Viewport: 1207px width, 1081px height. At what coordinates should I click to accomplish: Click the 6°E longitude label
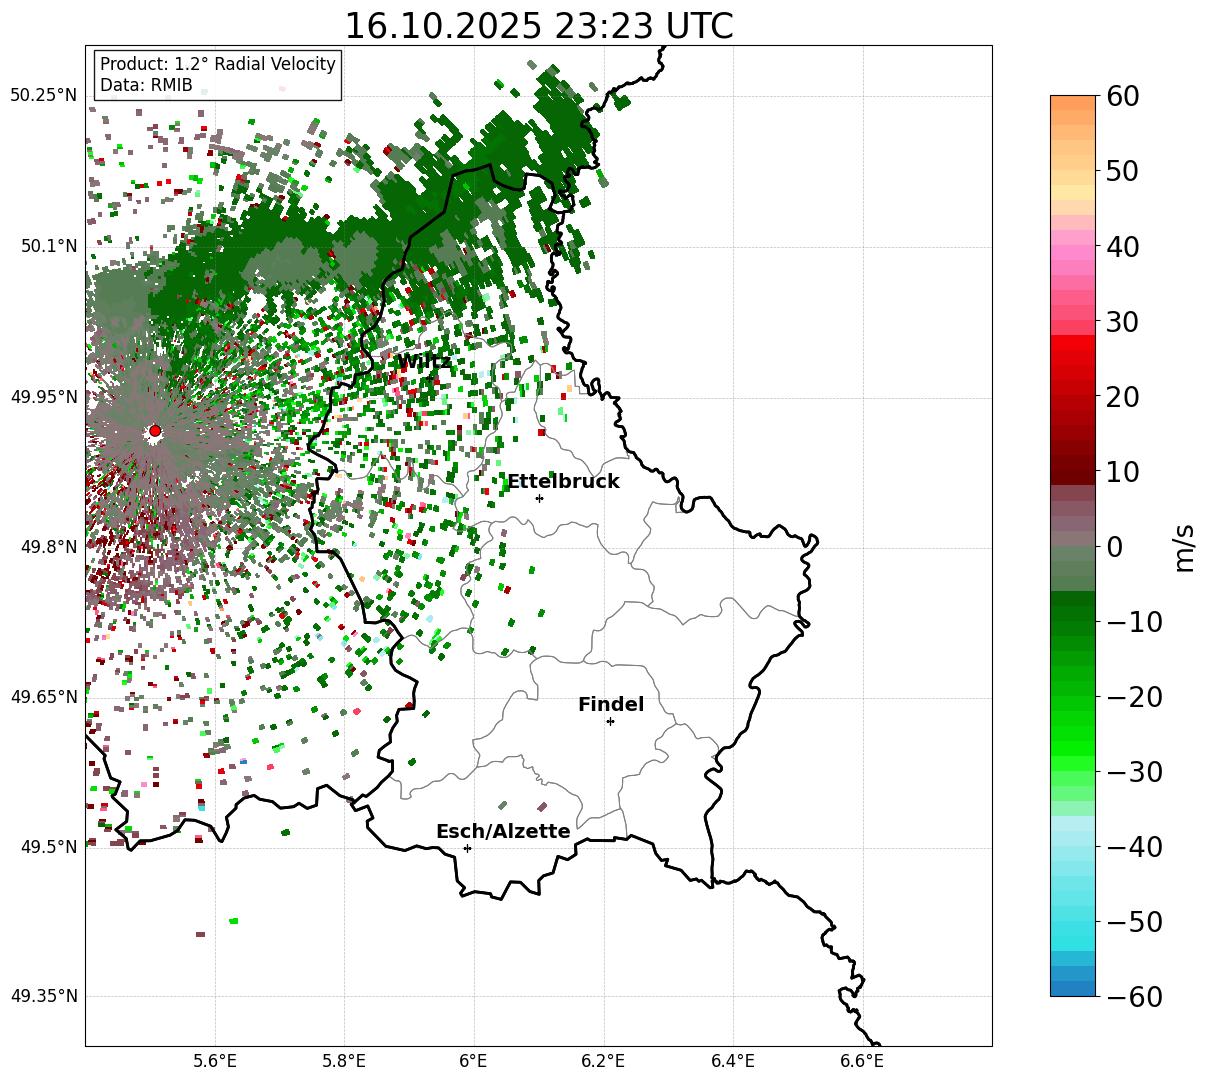(x=473, y=1061)
